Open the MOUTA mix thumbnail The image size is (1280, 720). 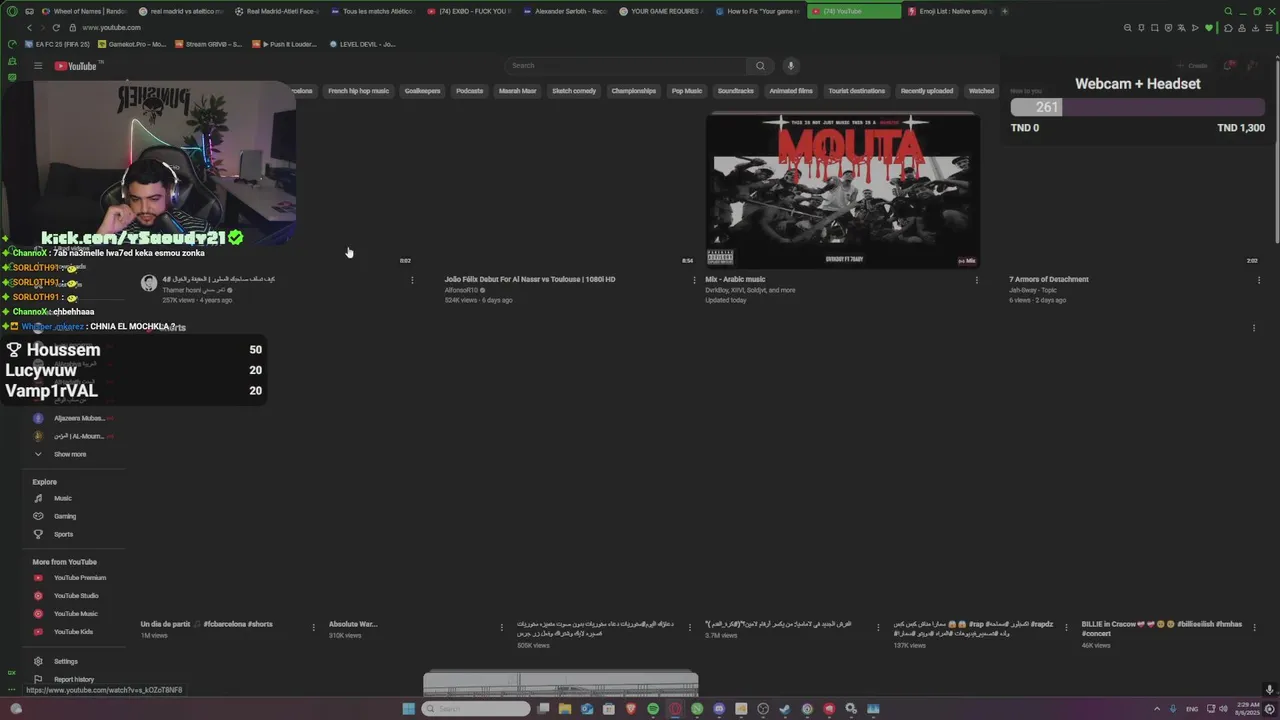(842, 190)
